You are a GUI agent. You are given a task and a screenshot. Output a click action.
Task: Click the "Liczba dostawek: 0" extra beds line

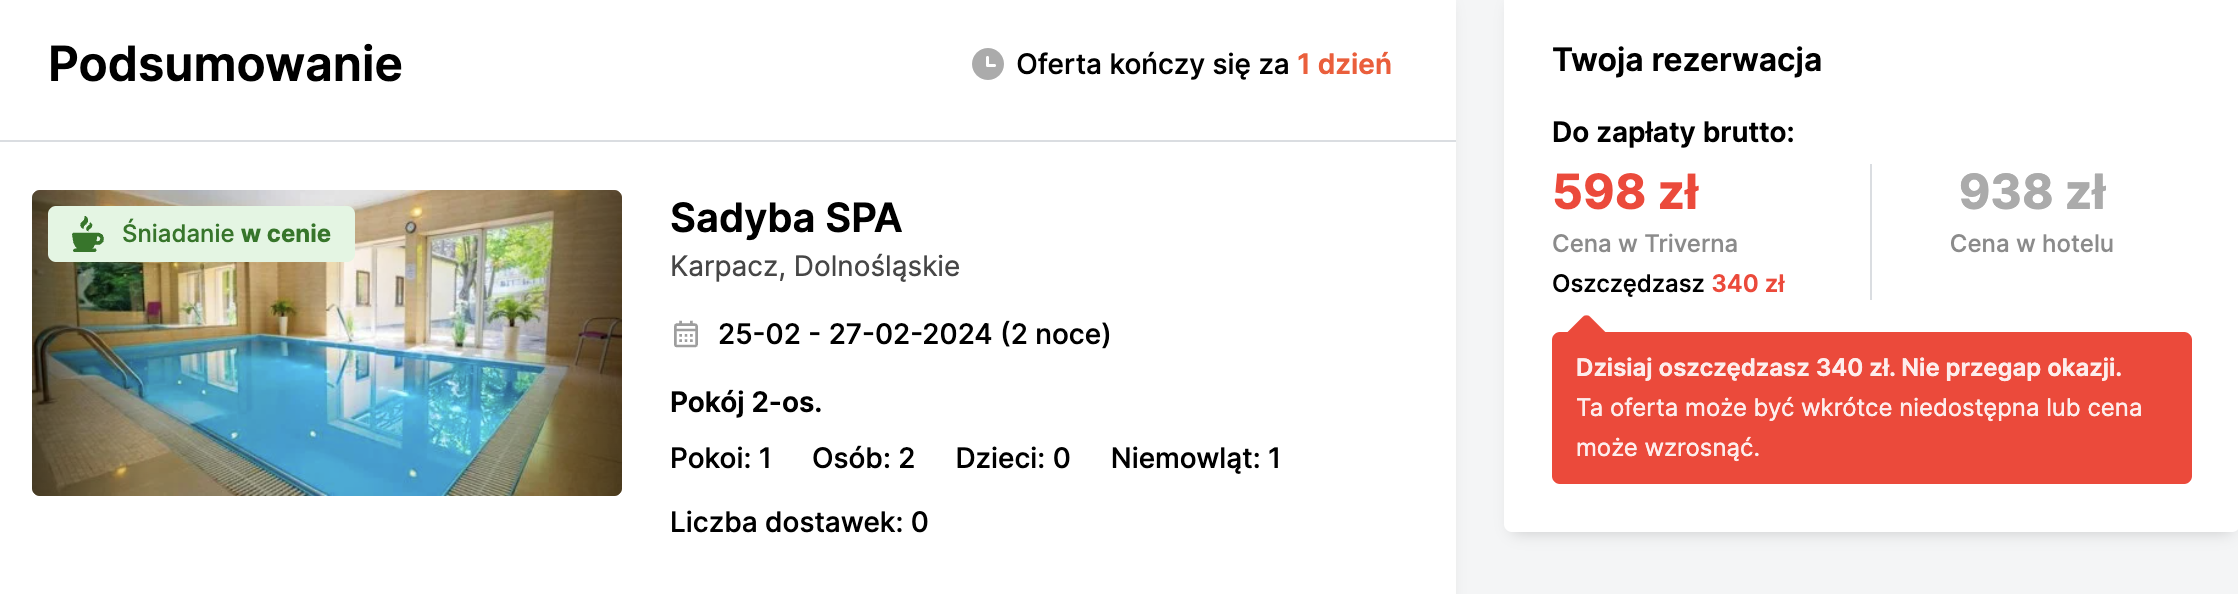pyautogui.click(x=799, y=522)
